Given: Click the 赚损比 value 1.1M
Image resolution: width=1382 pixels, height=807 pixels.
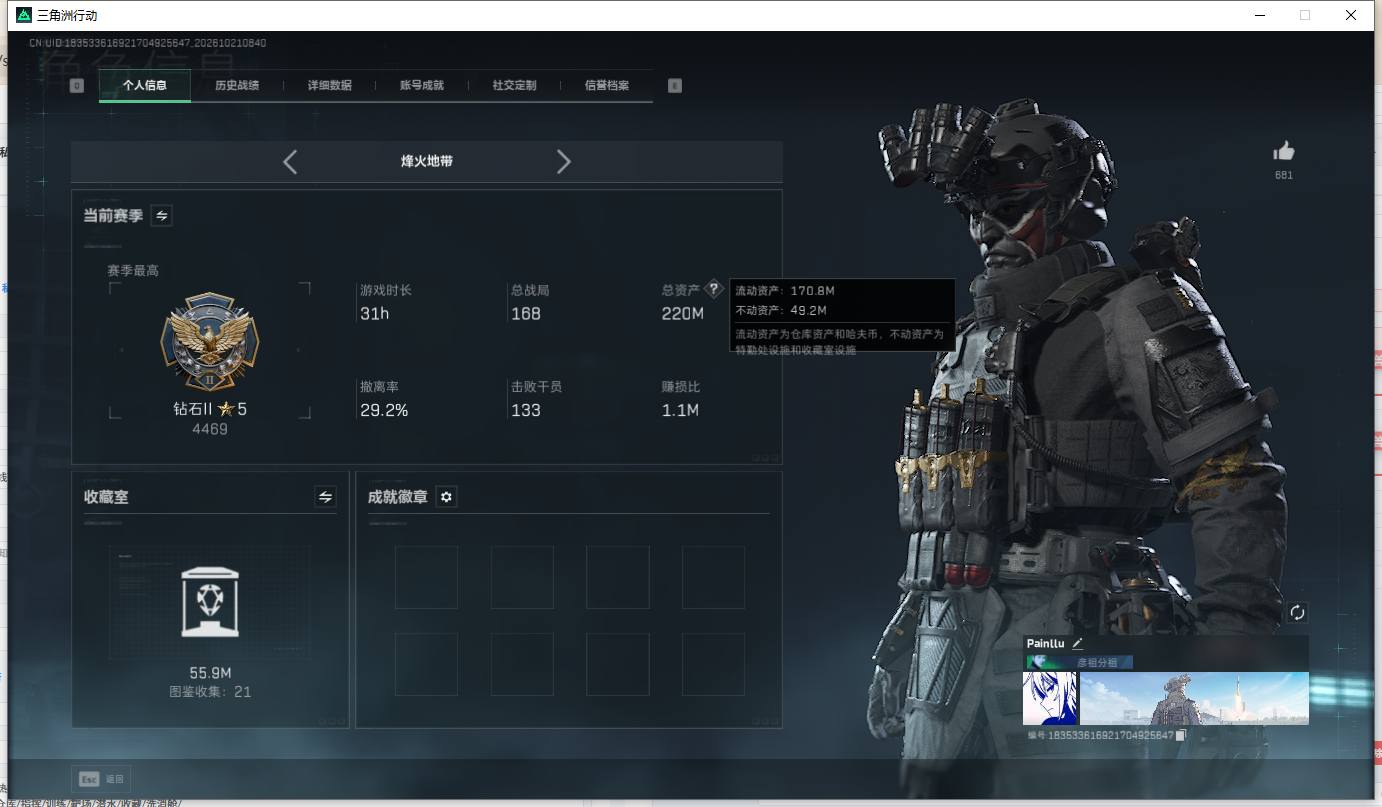Looking at the screenshot, I should [x=680, y=410].
